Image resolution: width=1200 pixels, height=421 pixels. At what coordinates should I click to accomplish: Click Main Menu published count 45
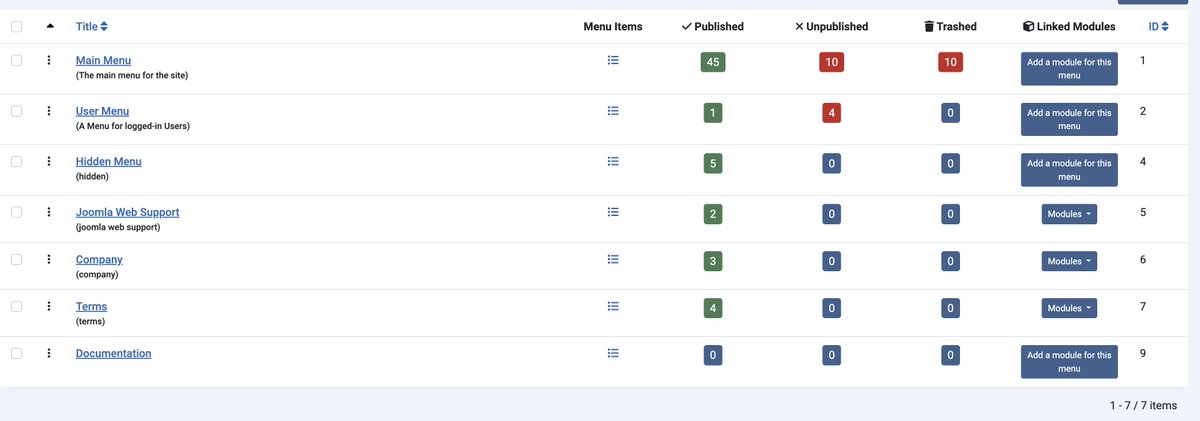713,62
